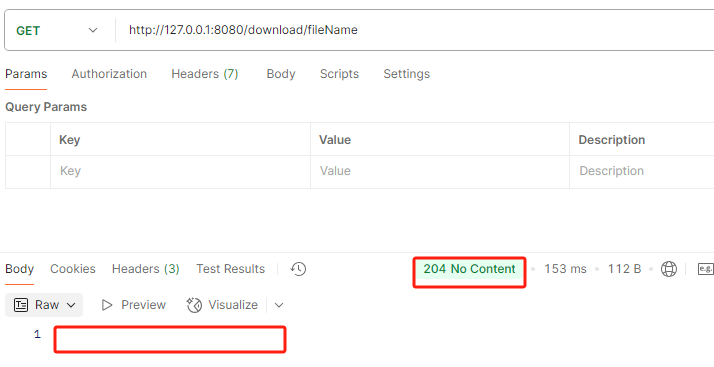This screenshot has height=367, width=714.
Task: Click the Raw format icon
Action: 21,305
